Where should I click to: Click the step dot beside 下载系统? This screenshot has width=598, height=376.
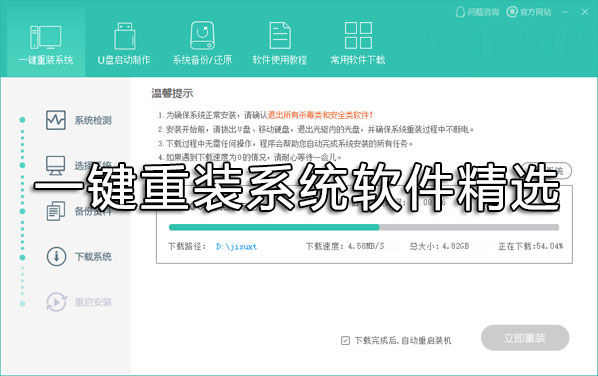[x=23, y=257]
